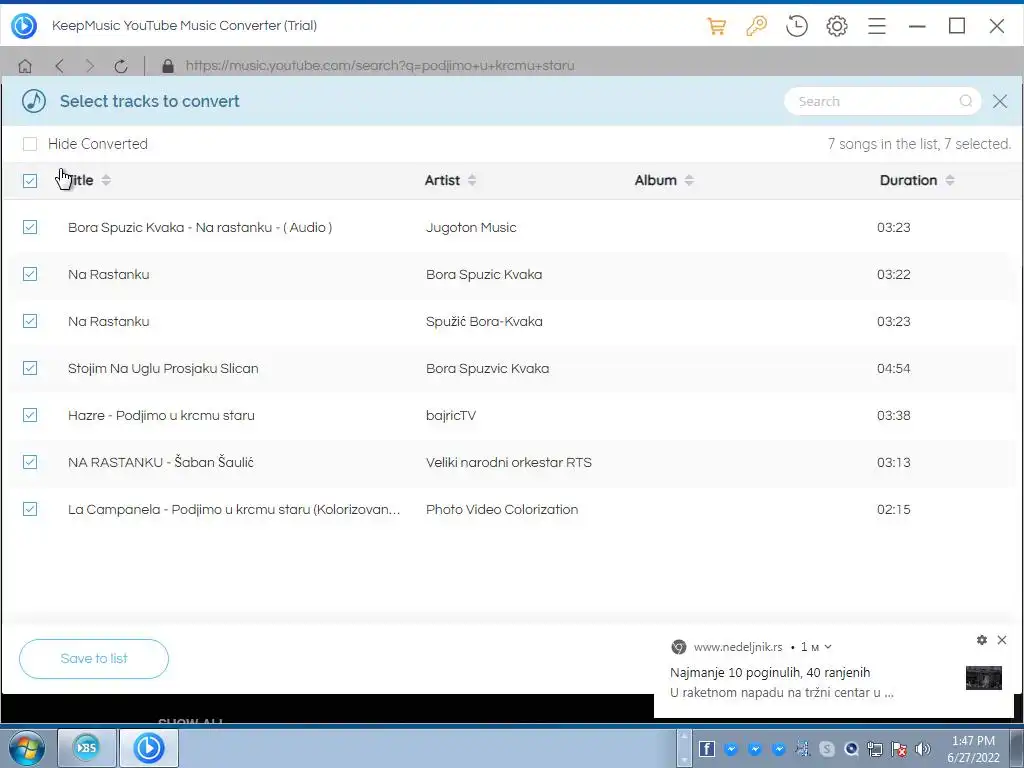Open the shopping cart purchase icon
The height and width of the screenshot is (768, 1024).
click(x=716, y=26)
